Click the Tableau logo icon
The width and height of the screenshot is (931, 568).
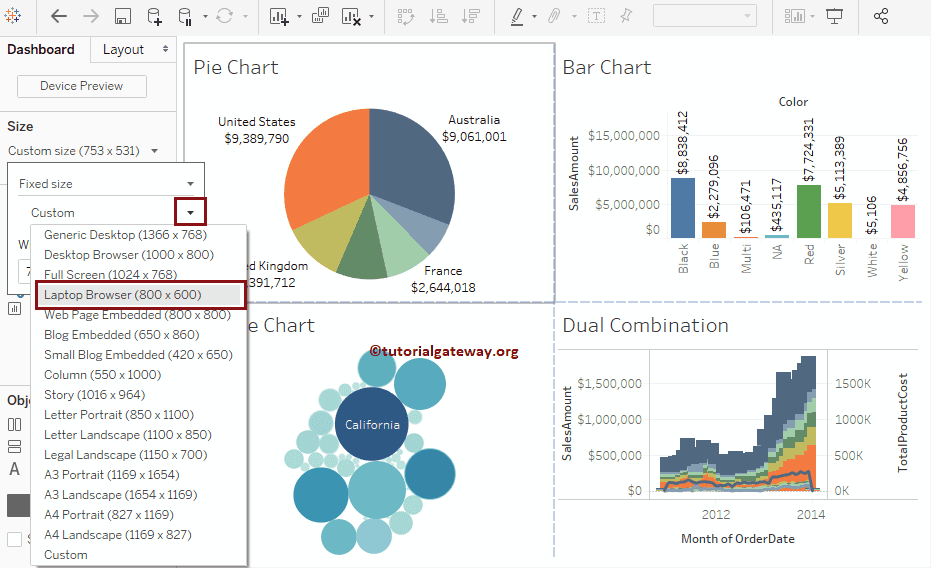[x=14, y=16]
